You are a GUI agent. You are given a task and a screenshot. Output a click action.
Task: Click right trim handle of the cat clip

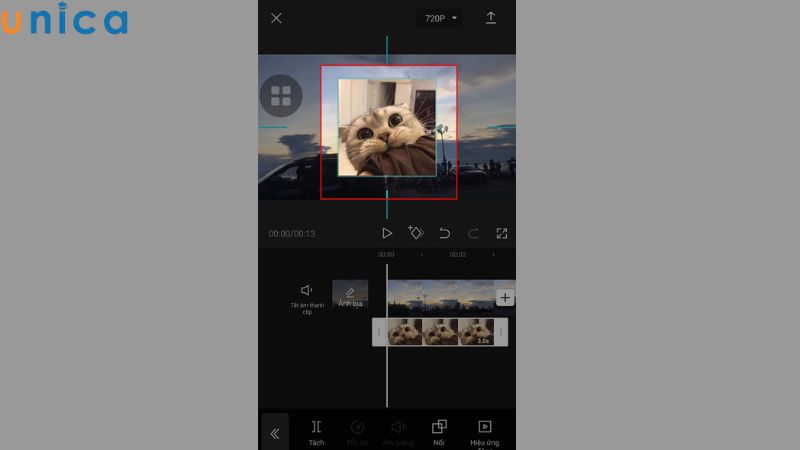click(x=501, y=332)
